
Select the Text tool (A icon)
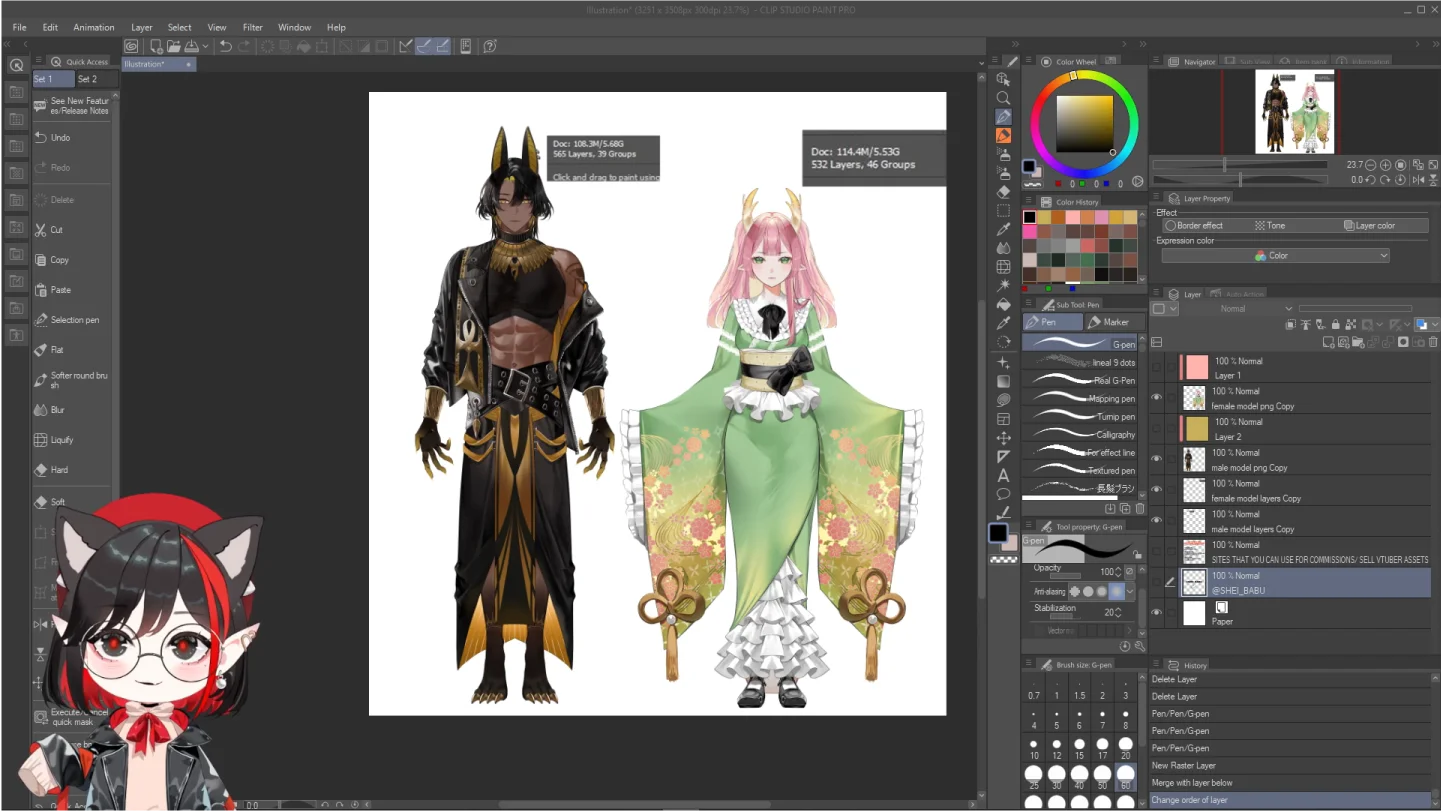click(1003, 475)
